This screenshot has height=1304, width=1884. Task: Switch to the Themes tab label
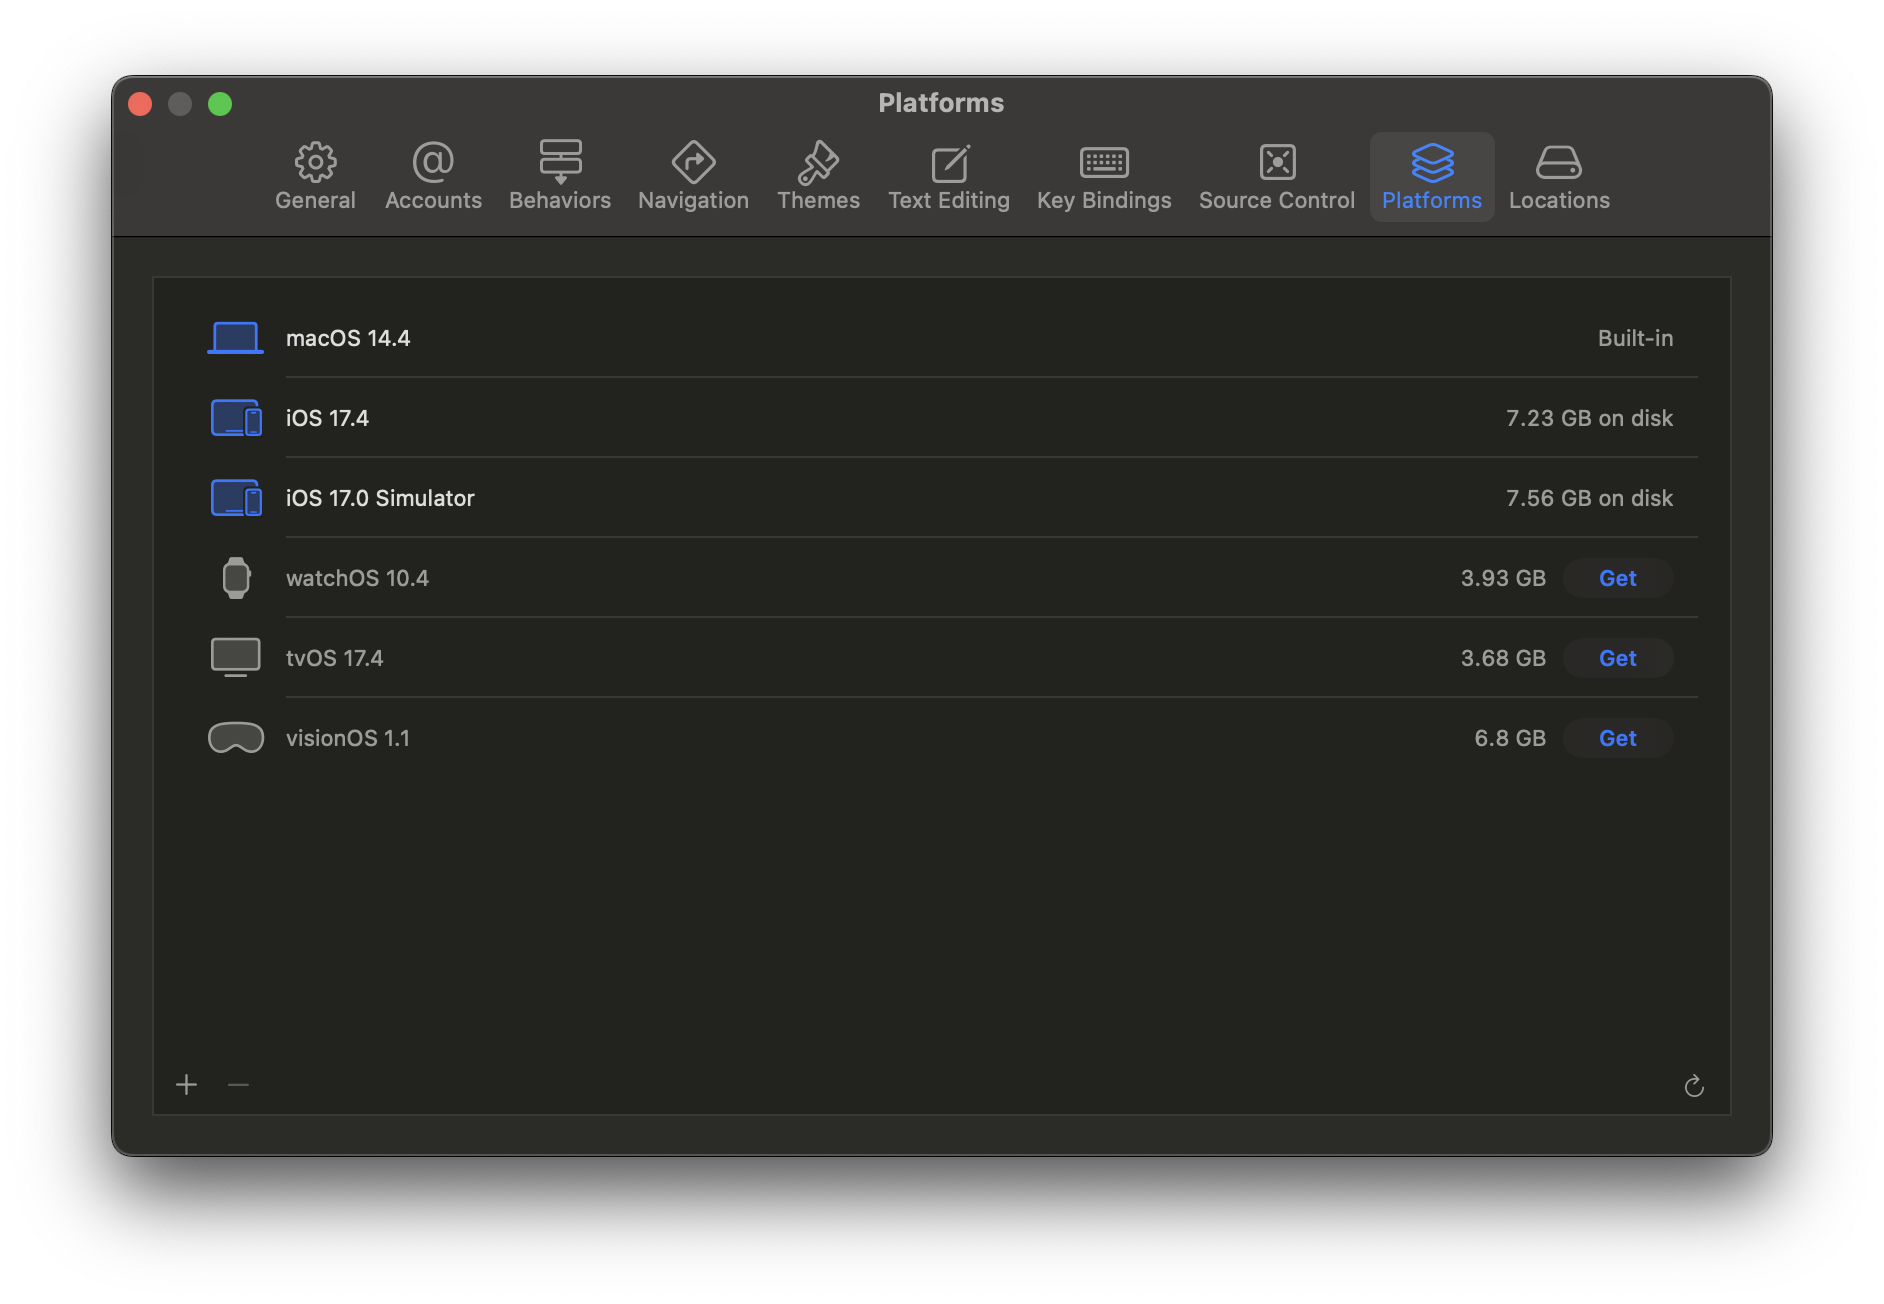tap(818, 200)
